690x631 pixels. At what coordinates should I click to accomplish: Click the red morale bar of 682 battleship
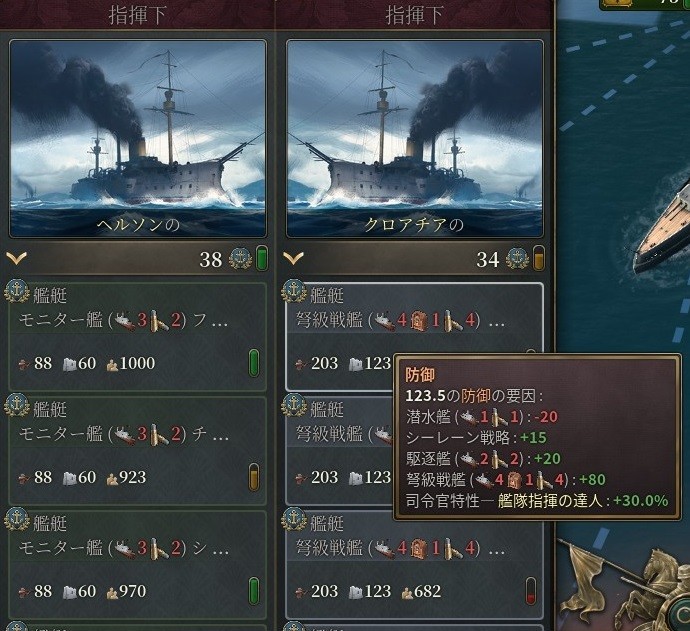(531, 591)
